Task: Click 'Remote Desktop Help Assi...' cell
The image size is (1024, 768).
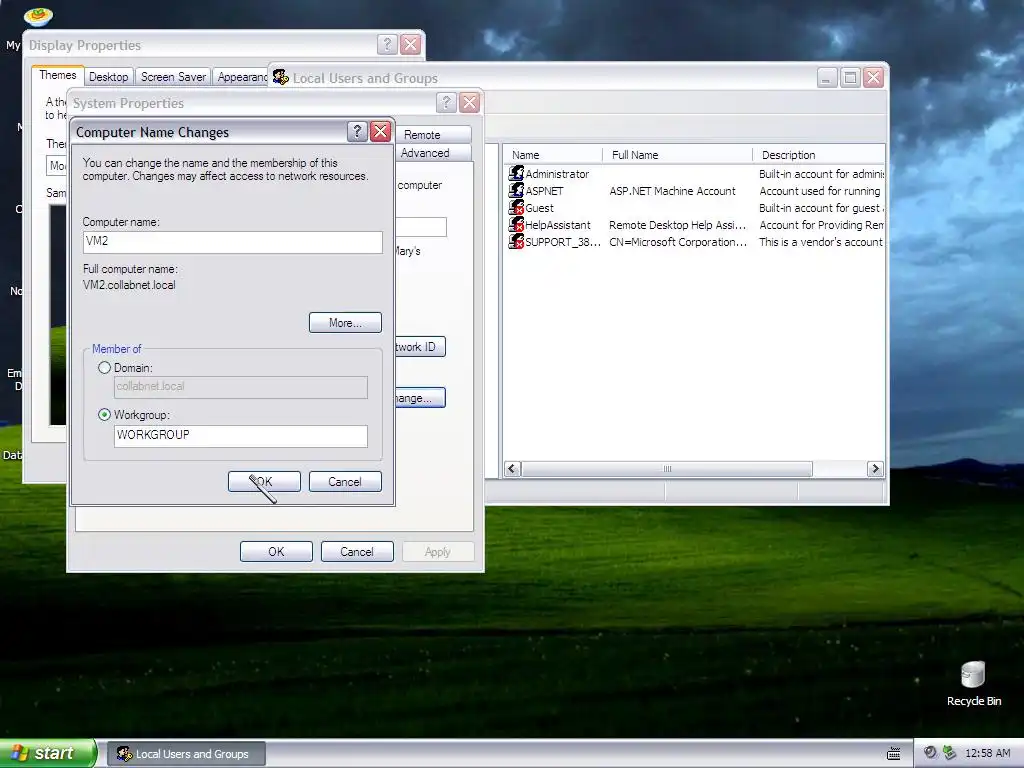Action: tap(677, 225)
